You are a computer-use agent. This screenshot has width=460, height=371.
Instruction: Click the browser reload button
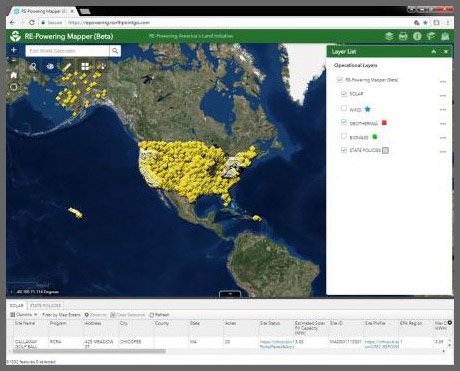click(32, 23)
